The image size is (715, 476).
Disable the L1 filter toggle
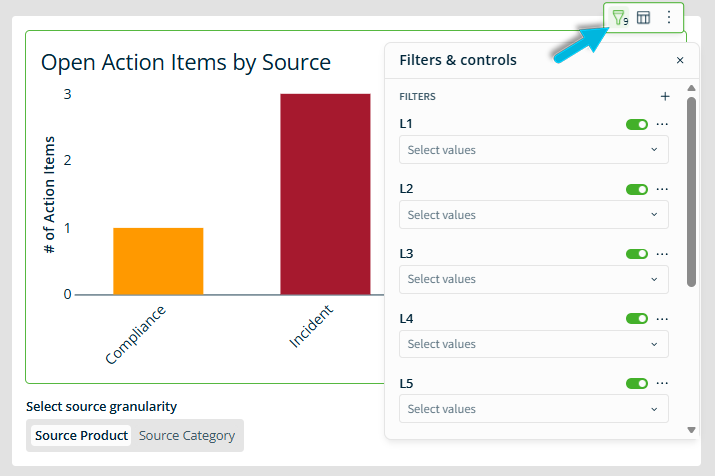click(637, 124)
